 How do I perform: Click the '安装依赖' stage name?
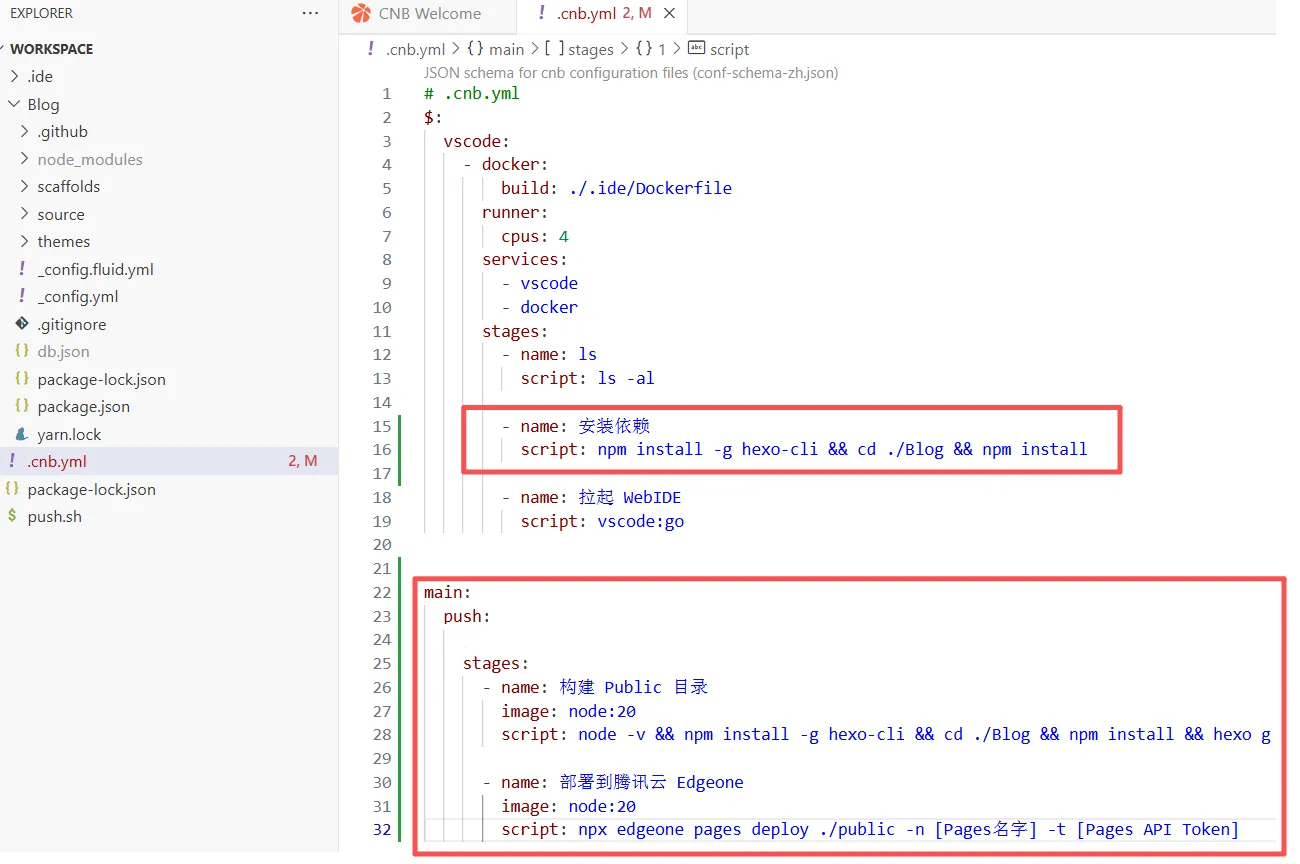tap(615, 426)
